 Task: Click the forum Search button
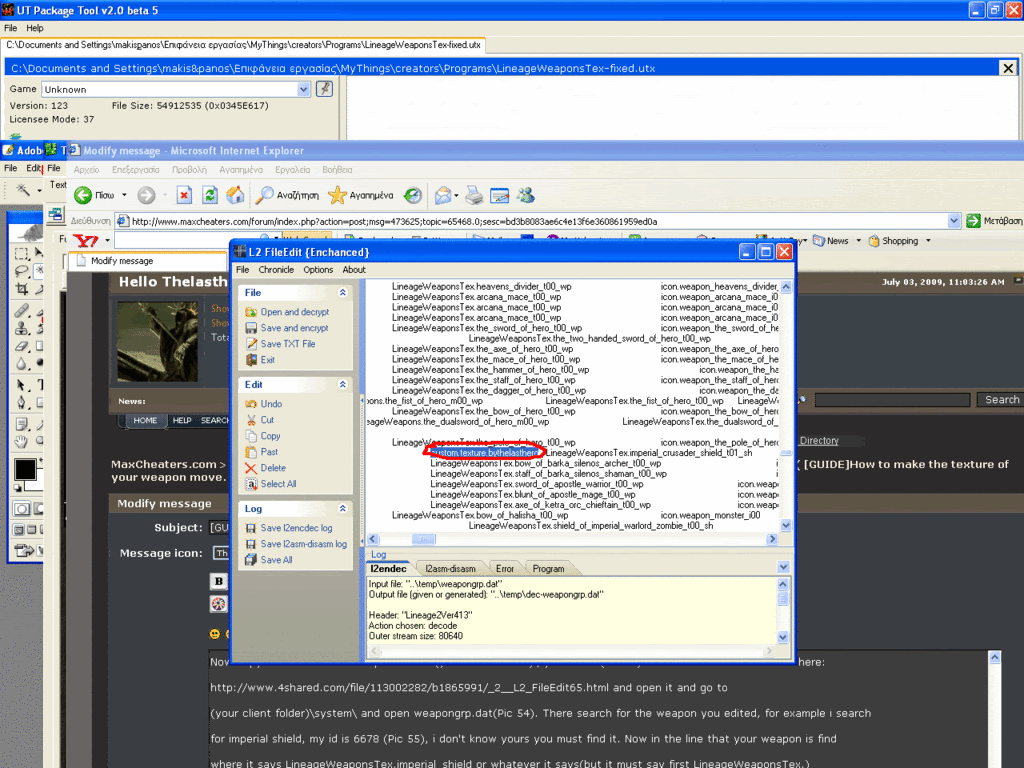pos(1001,400)
